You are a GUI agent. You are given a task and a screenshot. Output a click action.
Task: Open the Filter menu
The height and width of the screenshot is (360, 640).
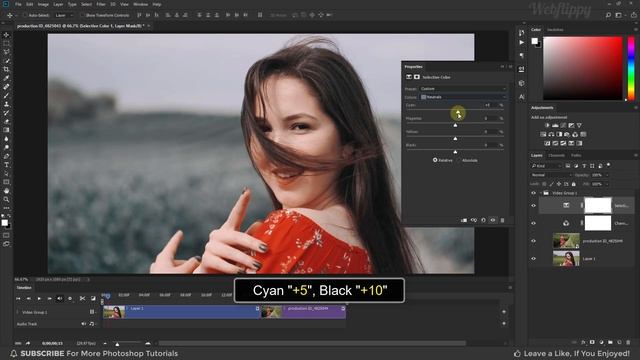click(101, 4)
